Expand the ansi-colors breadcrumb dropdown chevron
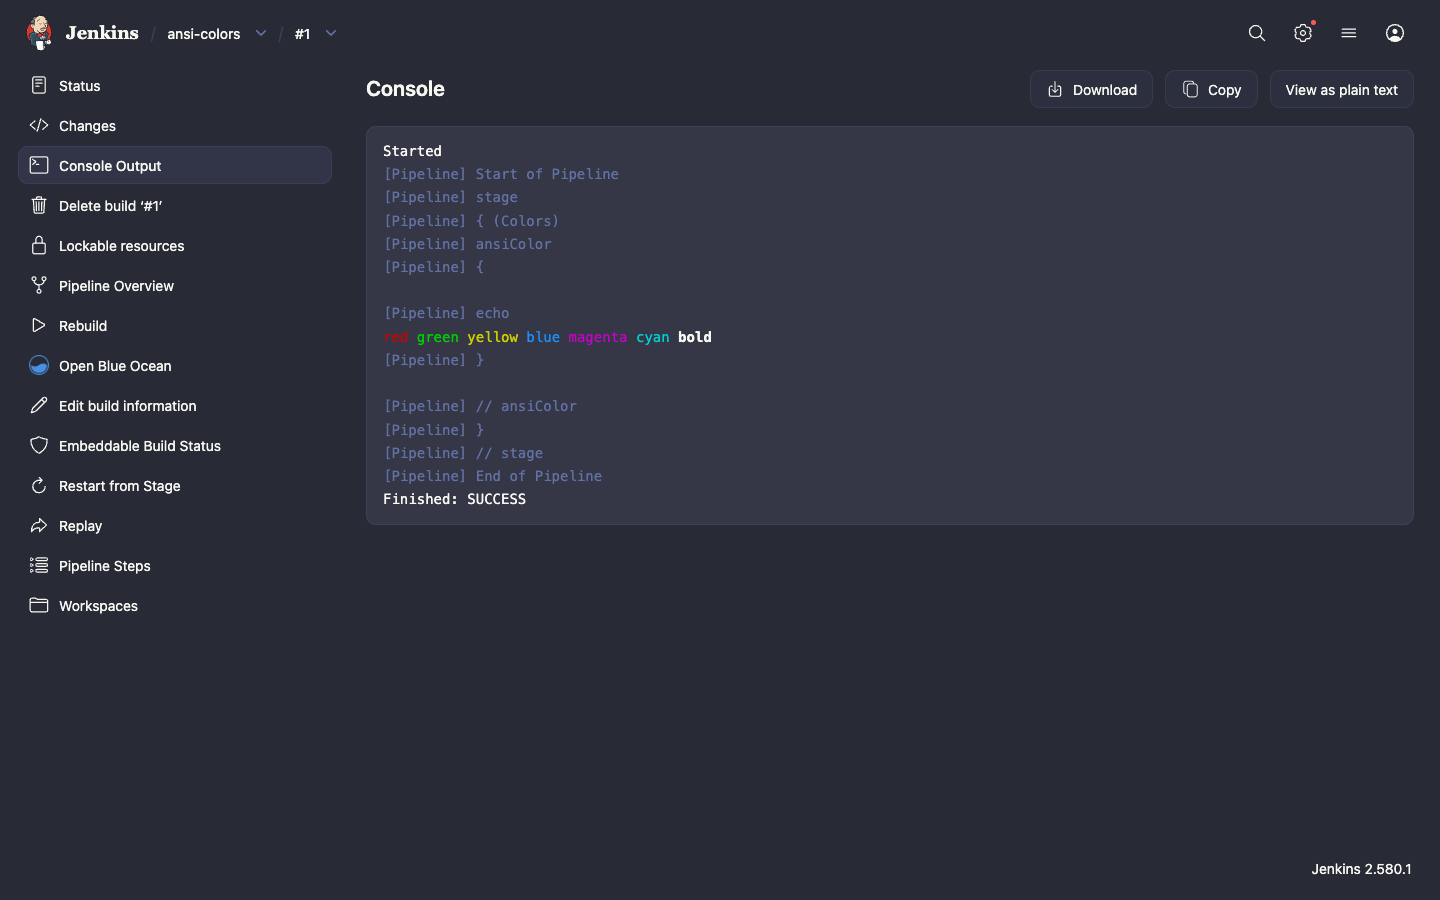 pyautogui.click(x=261, y=33)
